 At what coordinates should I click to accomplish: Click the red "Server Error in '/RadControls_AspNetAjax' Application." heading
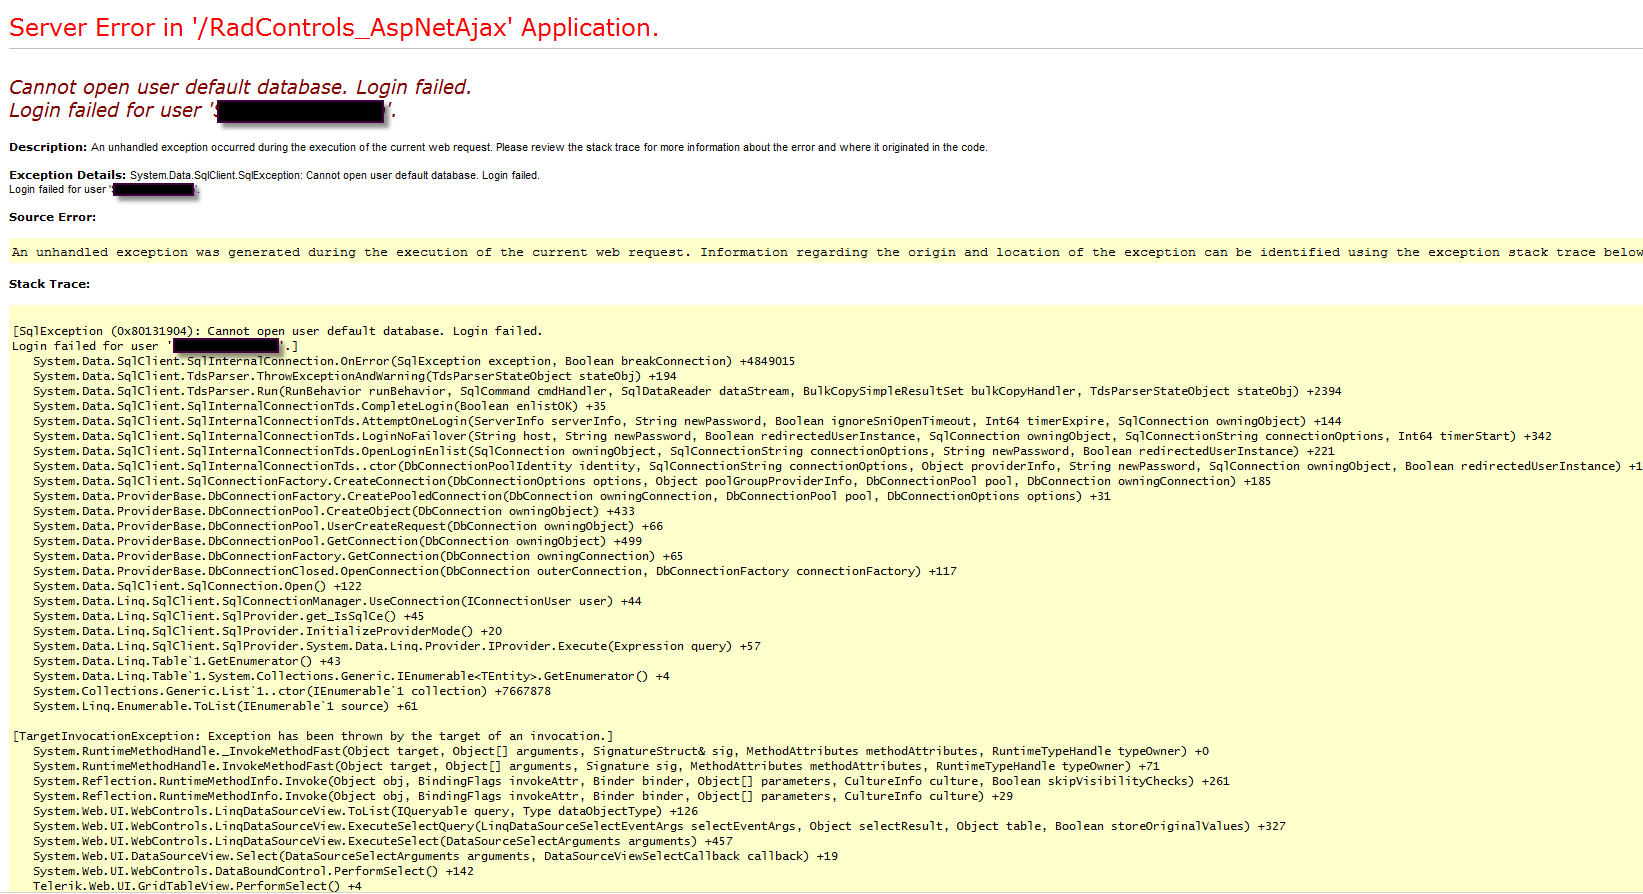pos(334,28)
